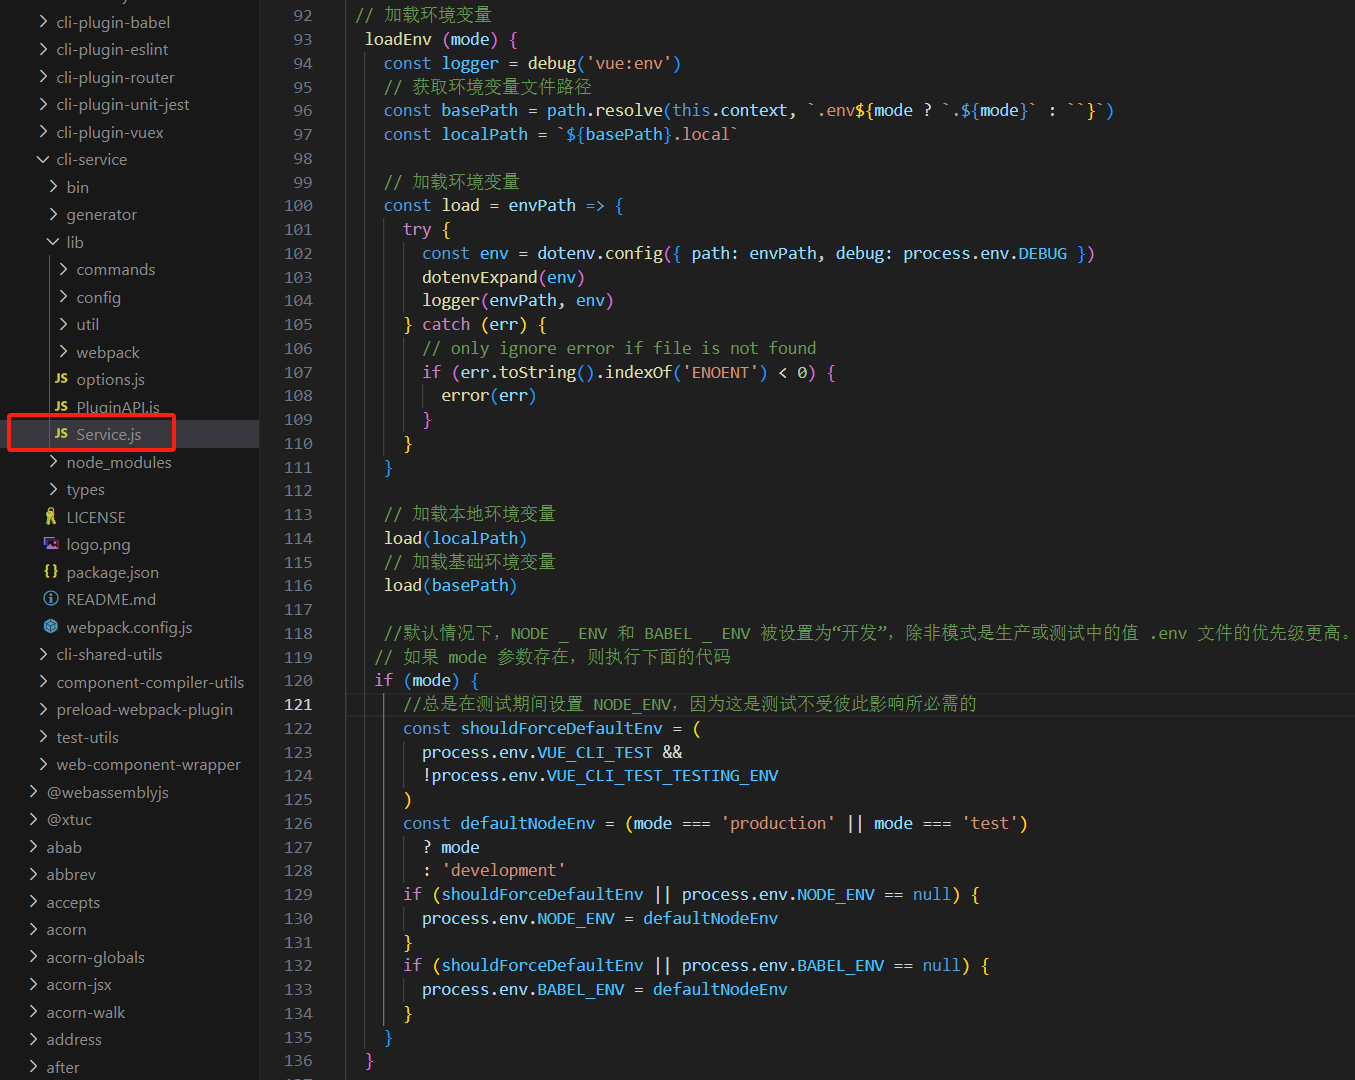Expand the commands folder
1355x1080 pixels.
(63, 269)
